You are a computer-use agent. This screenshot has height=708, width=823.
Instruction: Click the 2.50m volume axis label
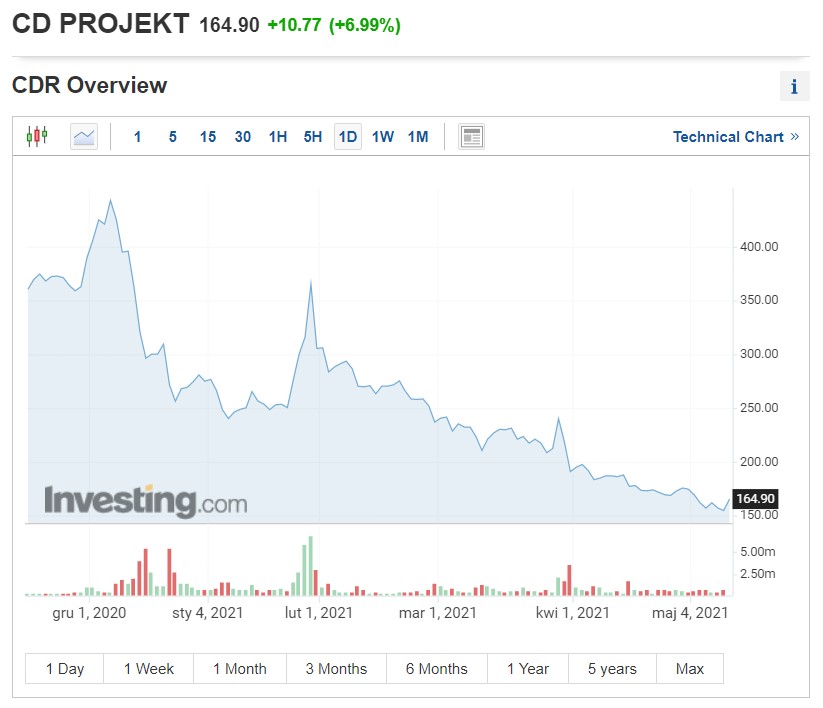(757, 574)
